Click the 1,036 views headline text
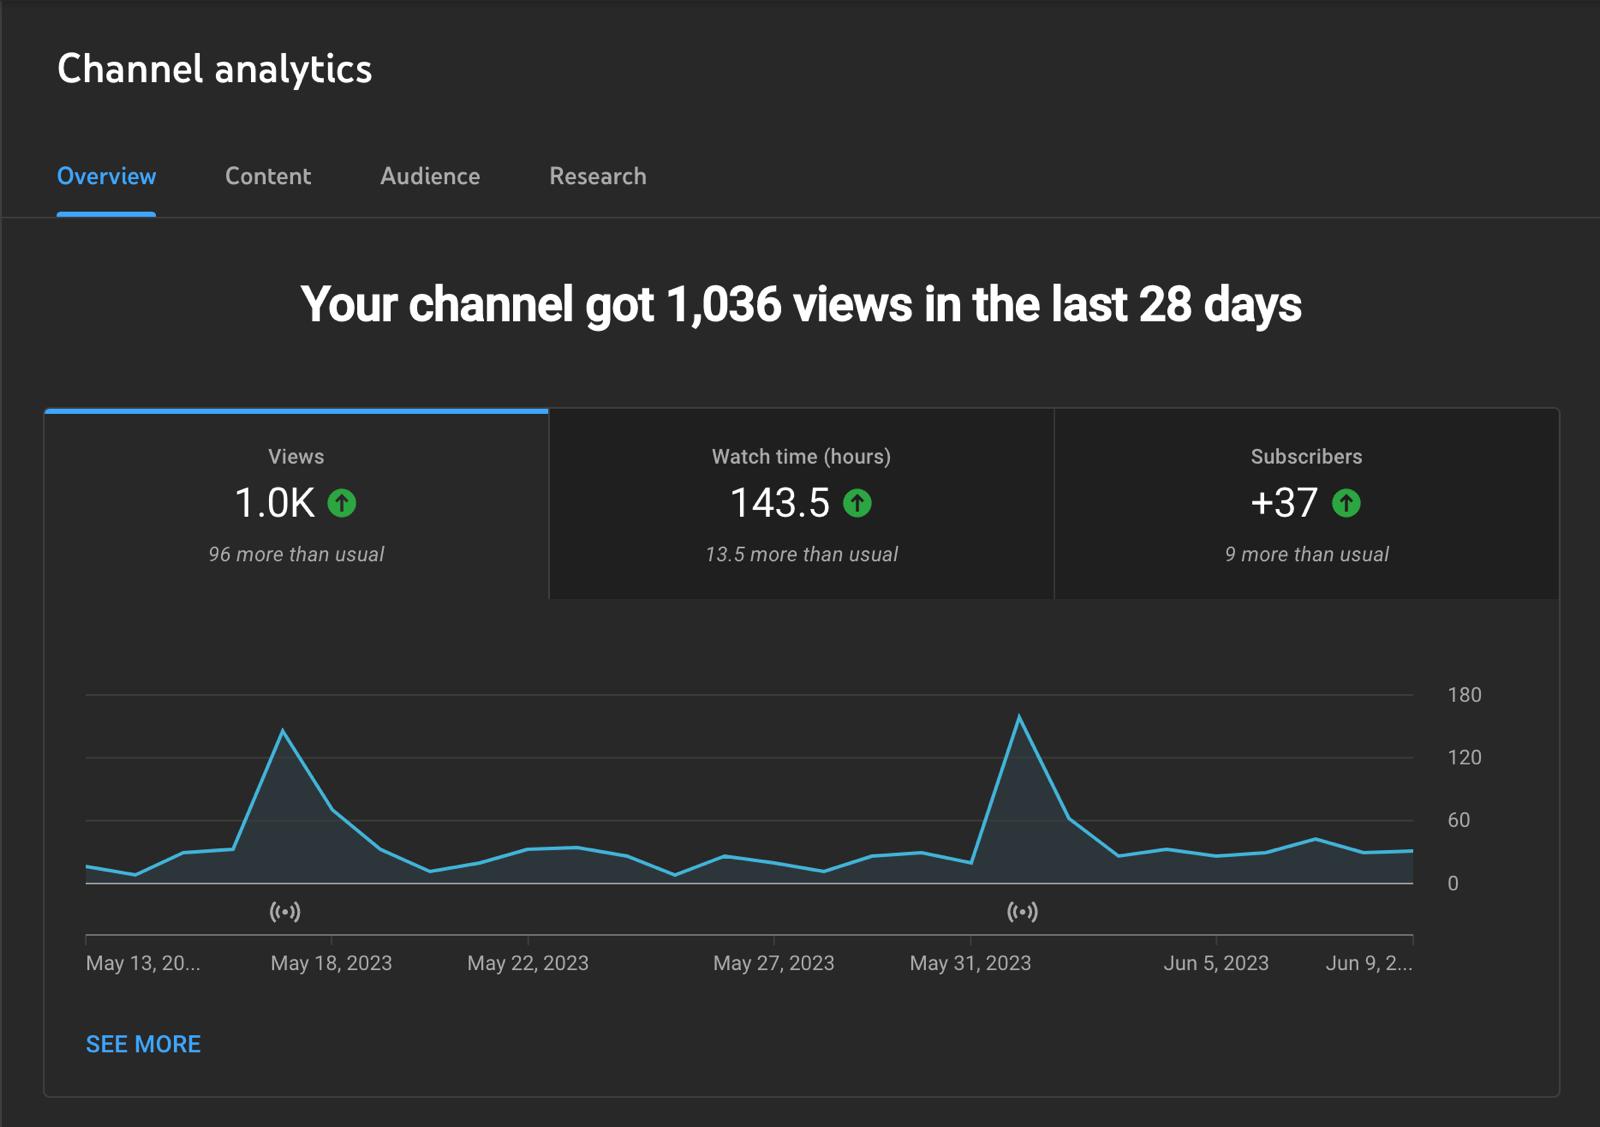 click(x=800, y=304)
